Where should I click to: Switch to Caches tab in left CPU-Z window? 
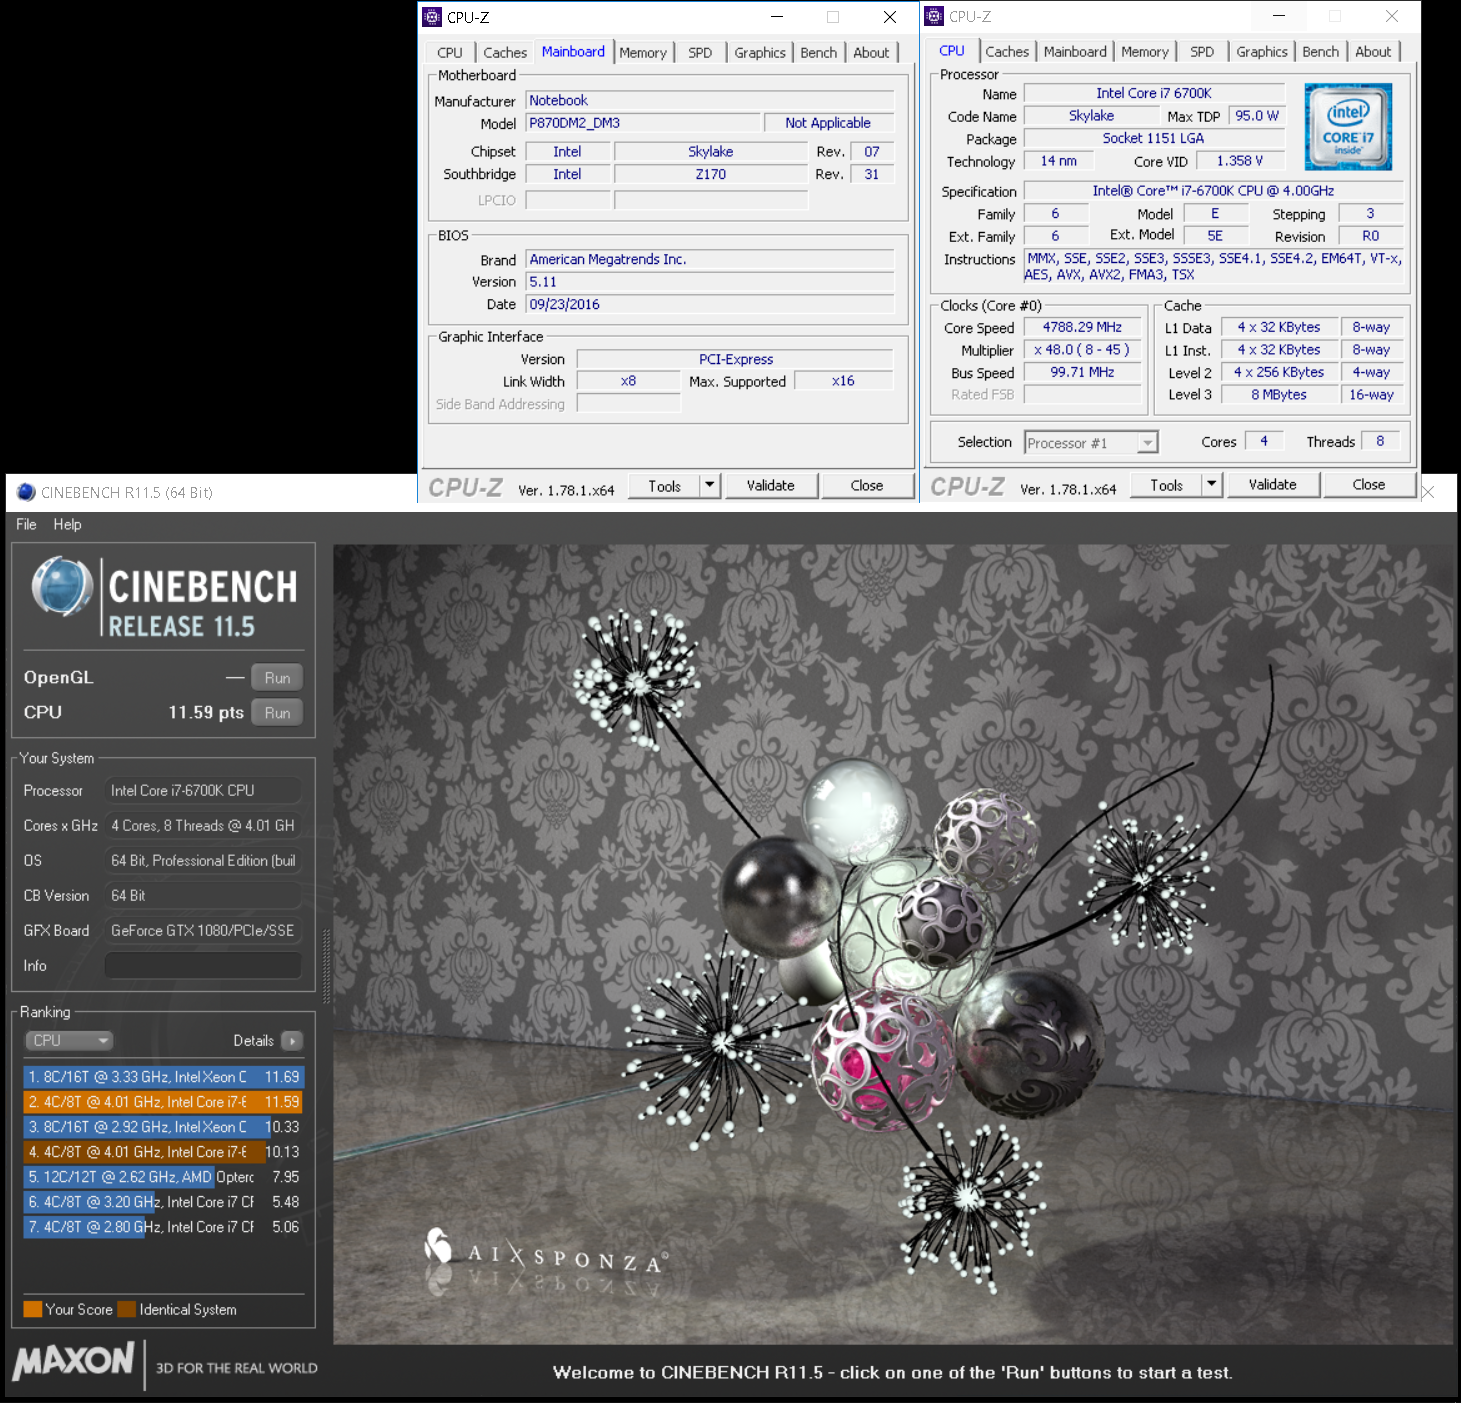tap(505, 52)
